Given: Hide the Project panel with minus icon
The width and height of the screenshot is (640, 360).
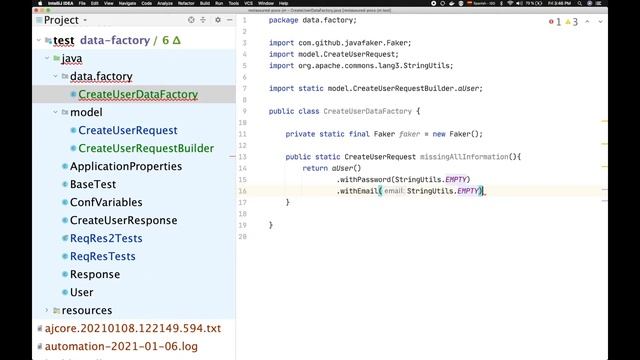Looking at the screenshot, I should point(229,20).
